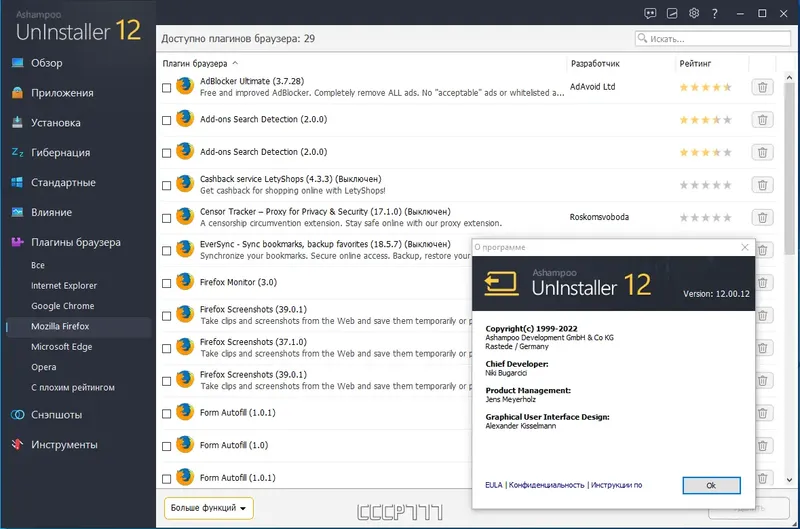Viewport: 800px width, 529px height.
Task: Click the search magnifier icon
Action: [642, 38]
